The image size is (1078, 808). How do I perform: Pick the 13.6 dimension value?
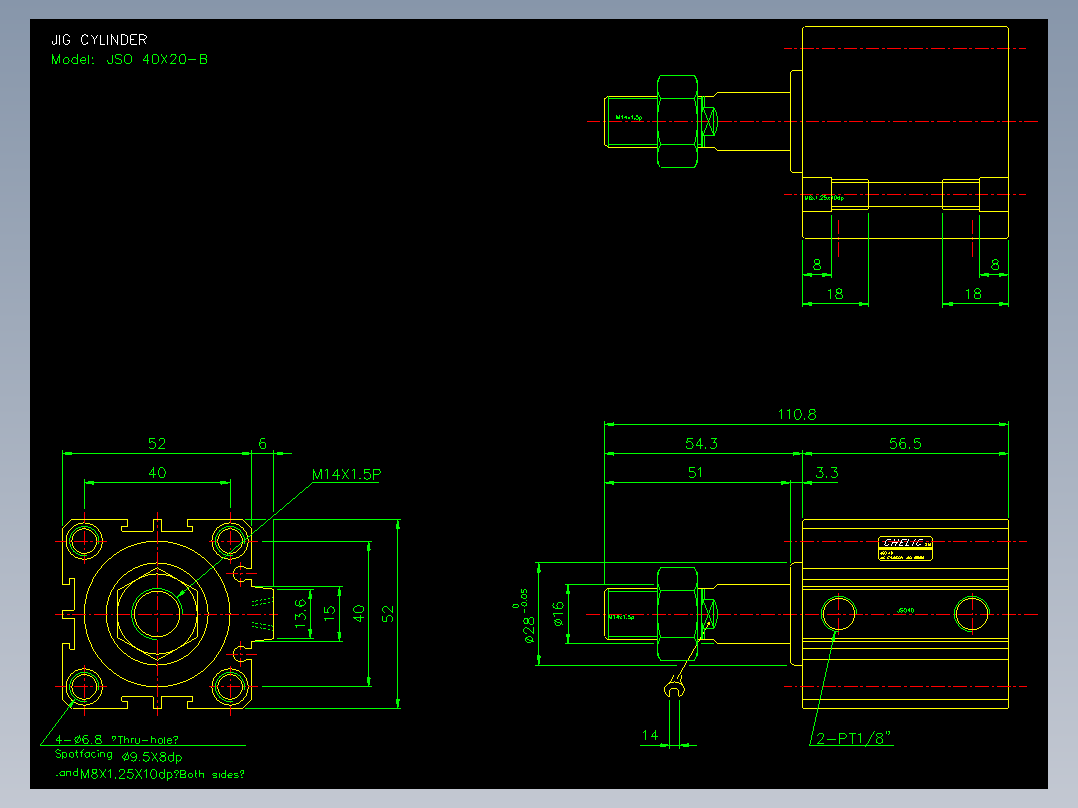[x=300, y=613]
